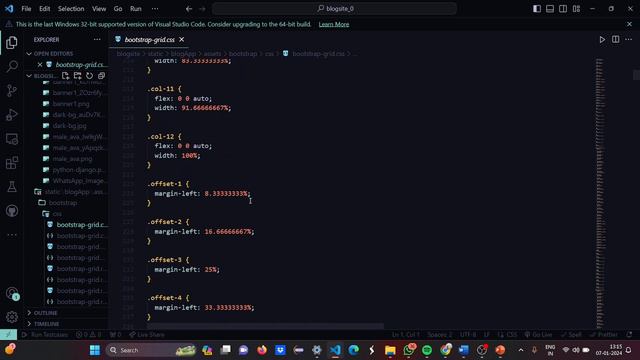The image size is (640, 360).
Task: Open Explorer views and more actions
Action: coord(97,40)
